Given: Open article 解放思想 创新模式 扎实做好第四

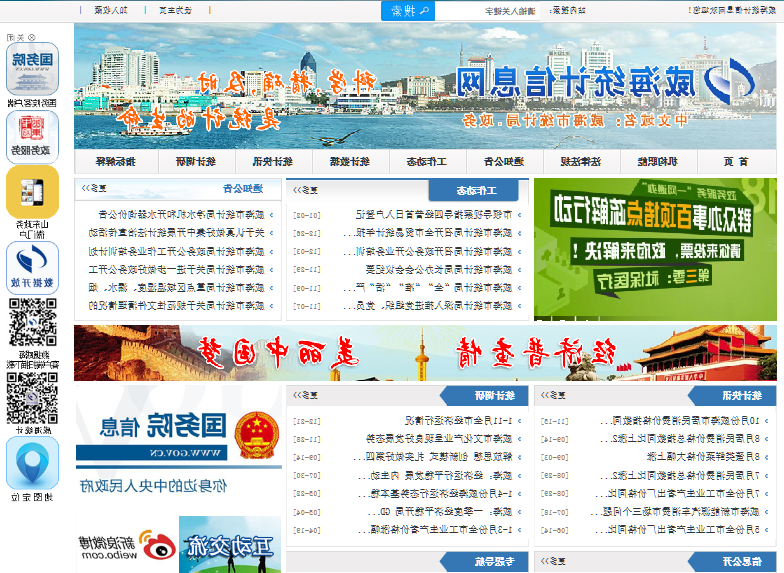Looking at the screenshot, I should point(432,457).
